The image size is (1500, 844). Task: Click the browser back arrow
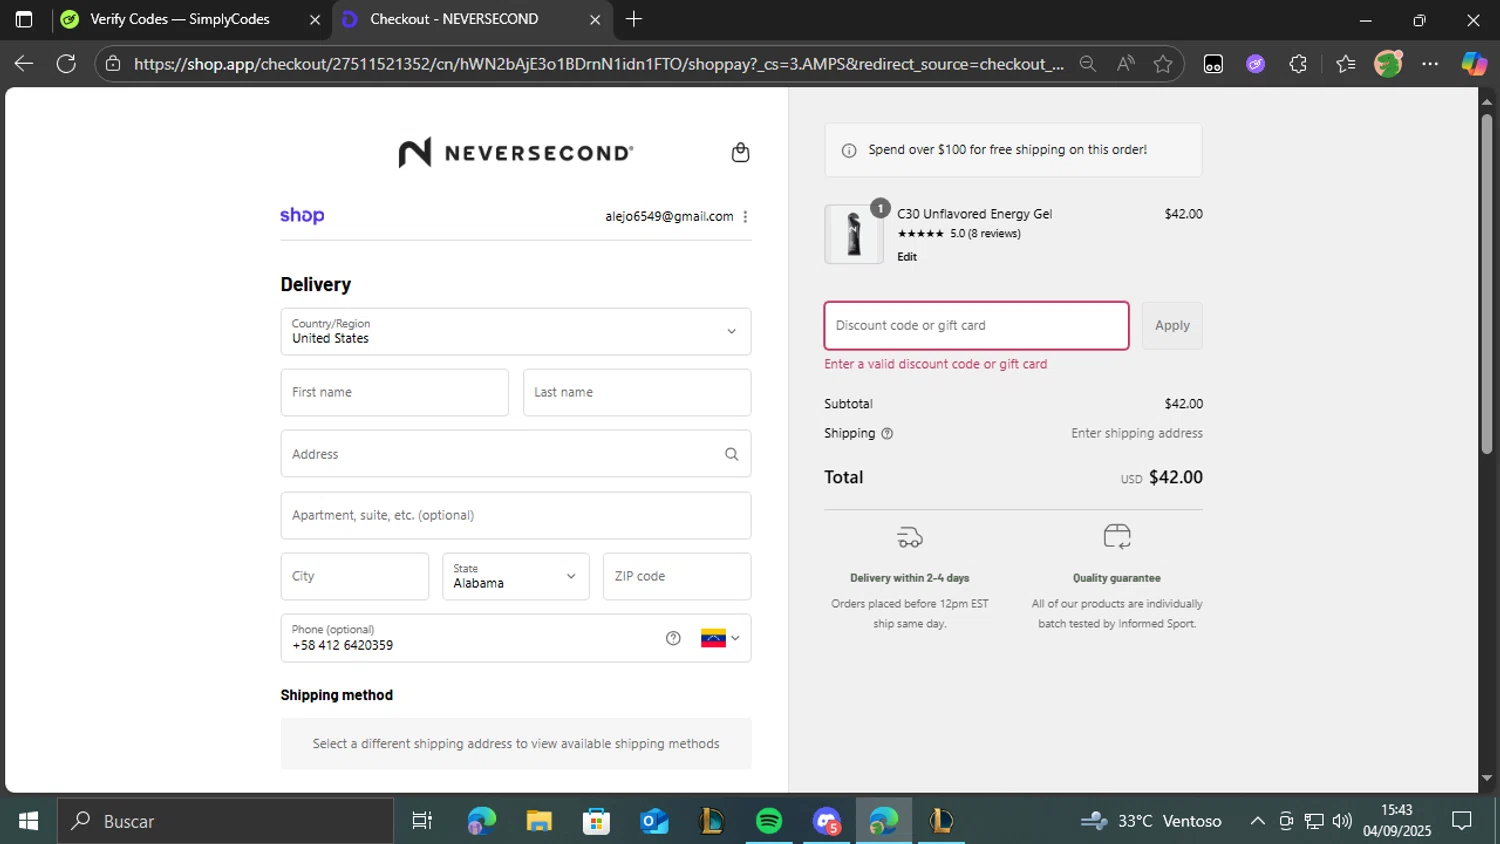tap(24, 63)
